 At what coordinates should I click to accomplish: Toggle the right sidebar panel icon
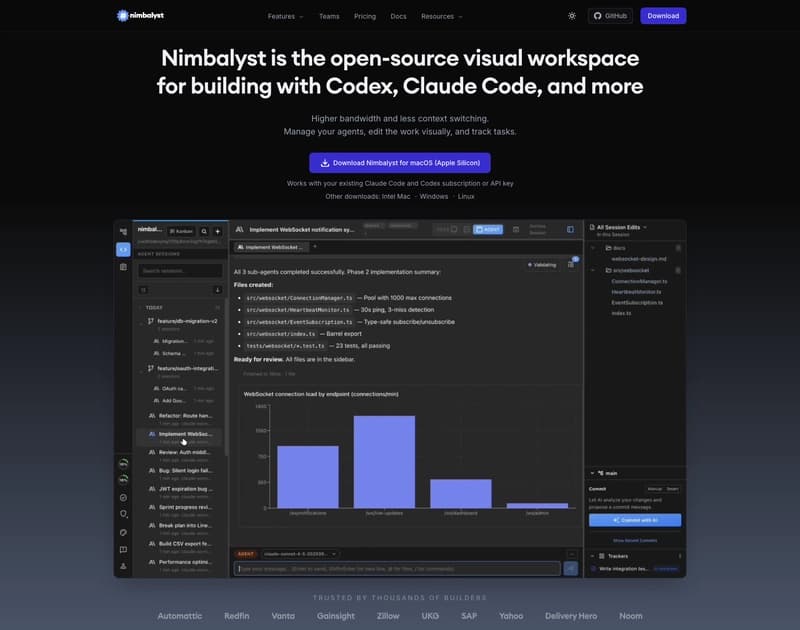[570, 230]
